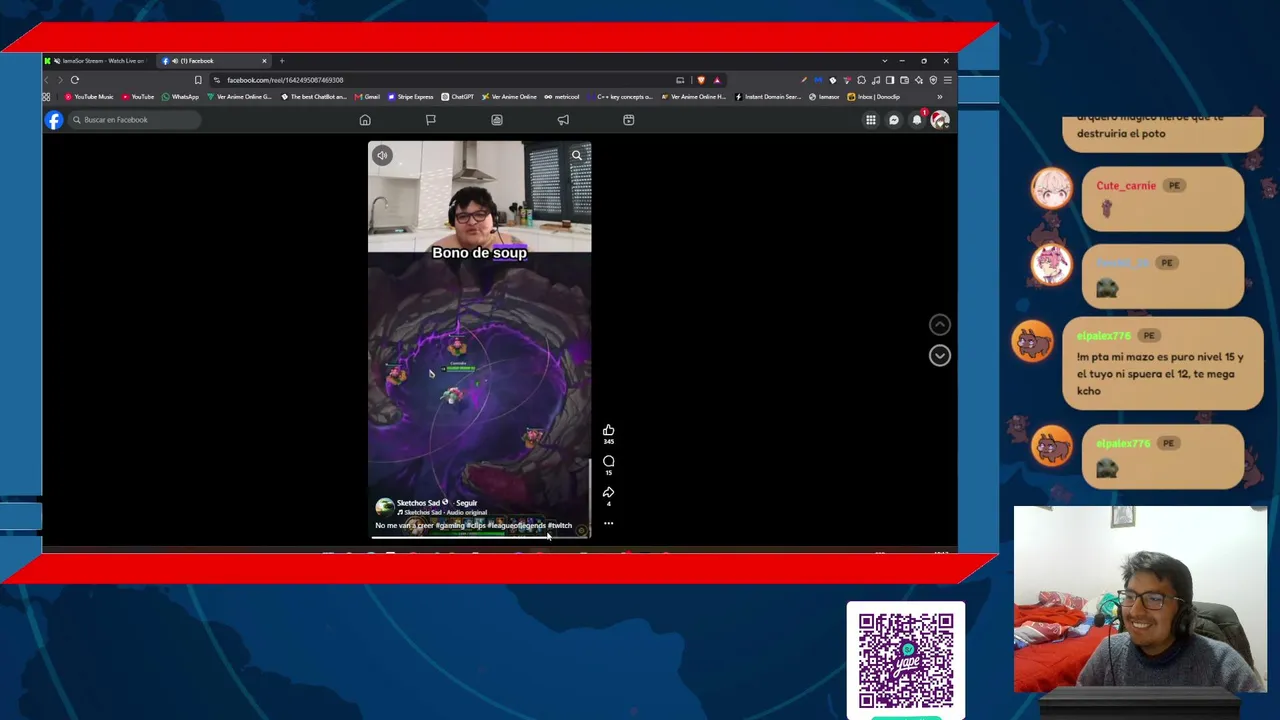
Task: Open the megaphone Ads icon
Action: [x=563, y=120]
